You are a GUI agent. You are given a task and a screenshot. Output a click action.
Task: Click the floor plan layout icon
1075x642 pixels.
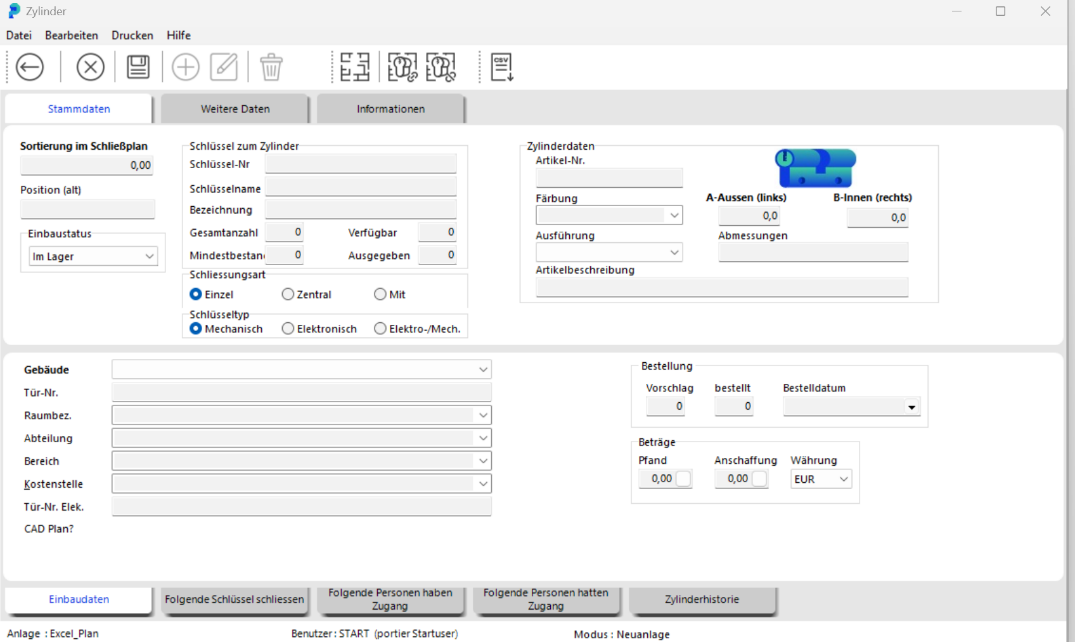[354, 67]
